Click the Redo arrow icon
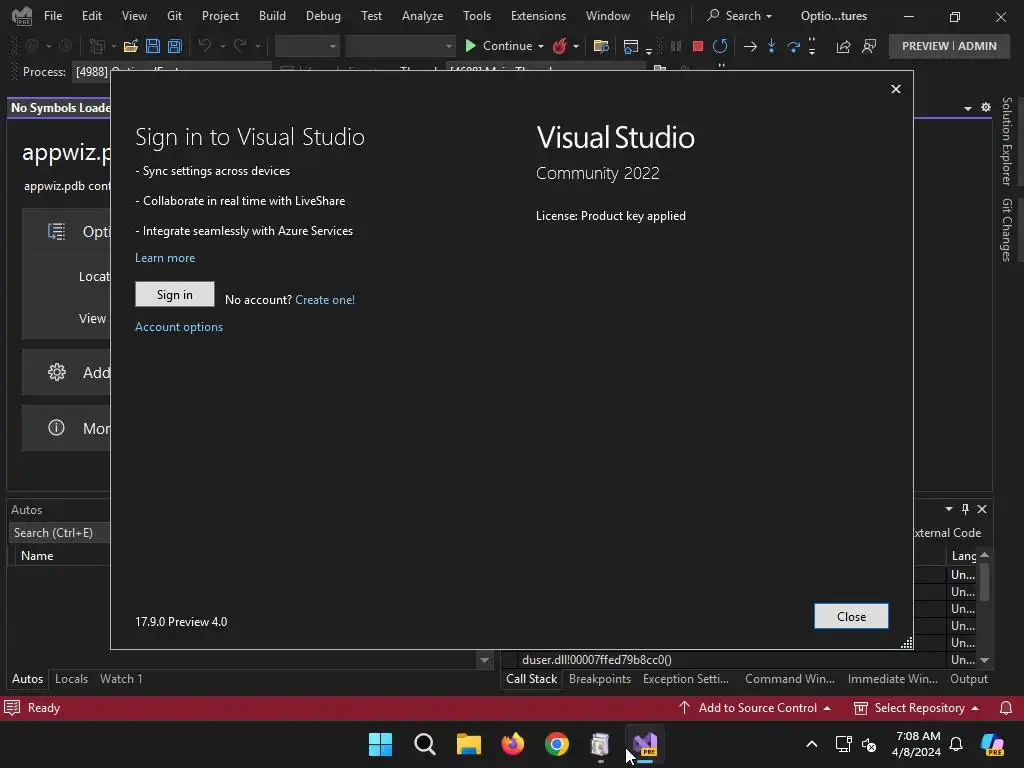 point(240,46)
